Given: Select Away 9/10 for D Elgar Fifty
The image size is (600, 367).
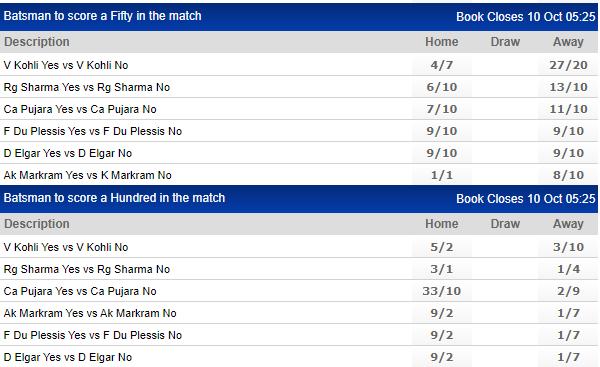Looking at the screenshot, I should coord(568,153).
